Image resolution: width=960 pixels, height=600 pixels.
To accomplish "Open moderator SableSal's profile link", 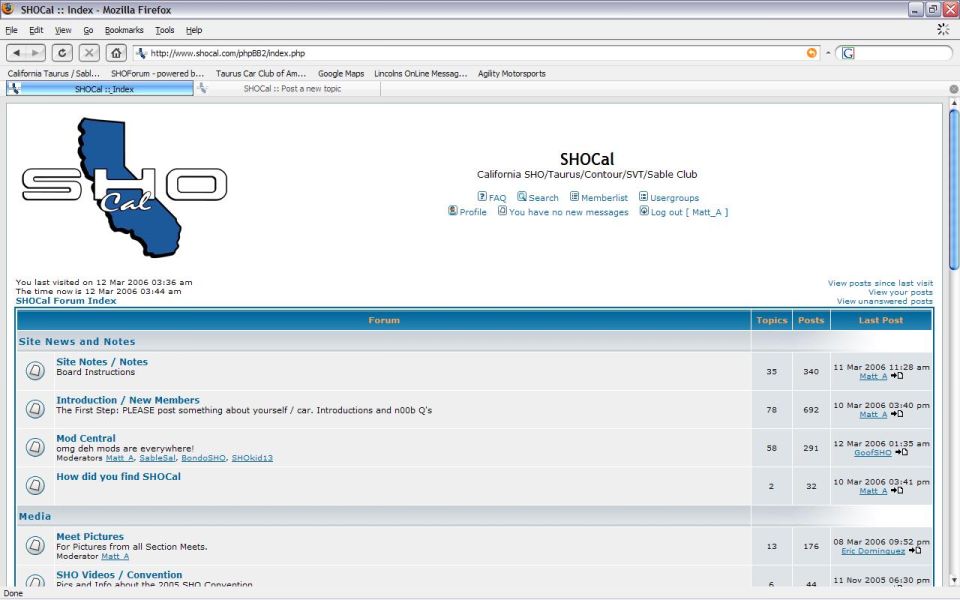I will click(x=157, y=458).
